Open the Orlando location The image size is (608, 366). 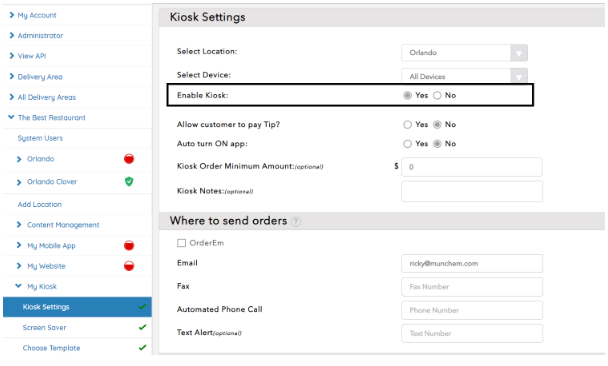coord(40,159)
